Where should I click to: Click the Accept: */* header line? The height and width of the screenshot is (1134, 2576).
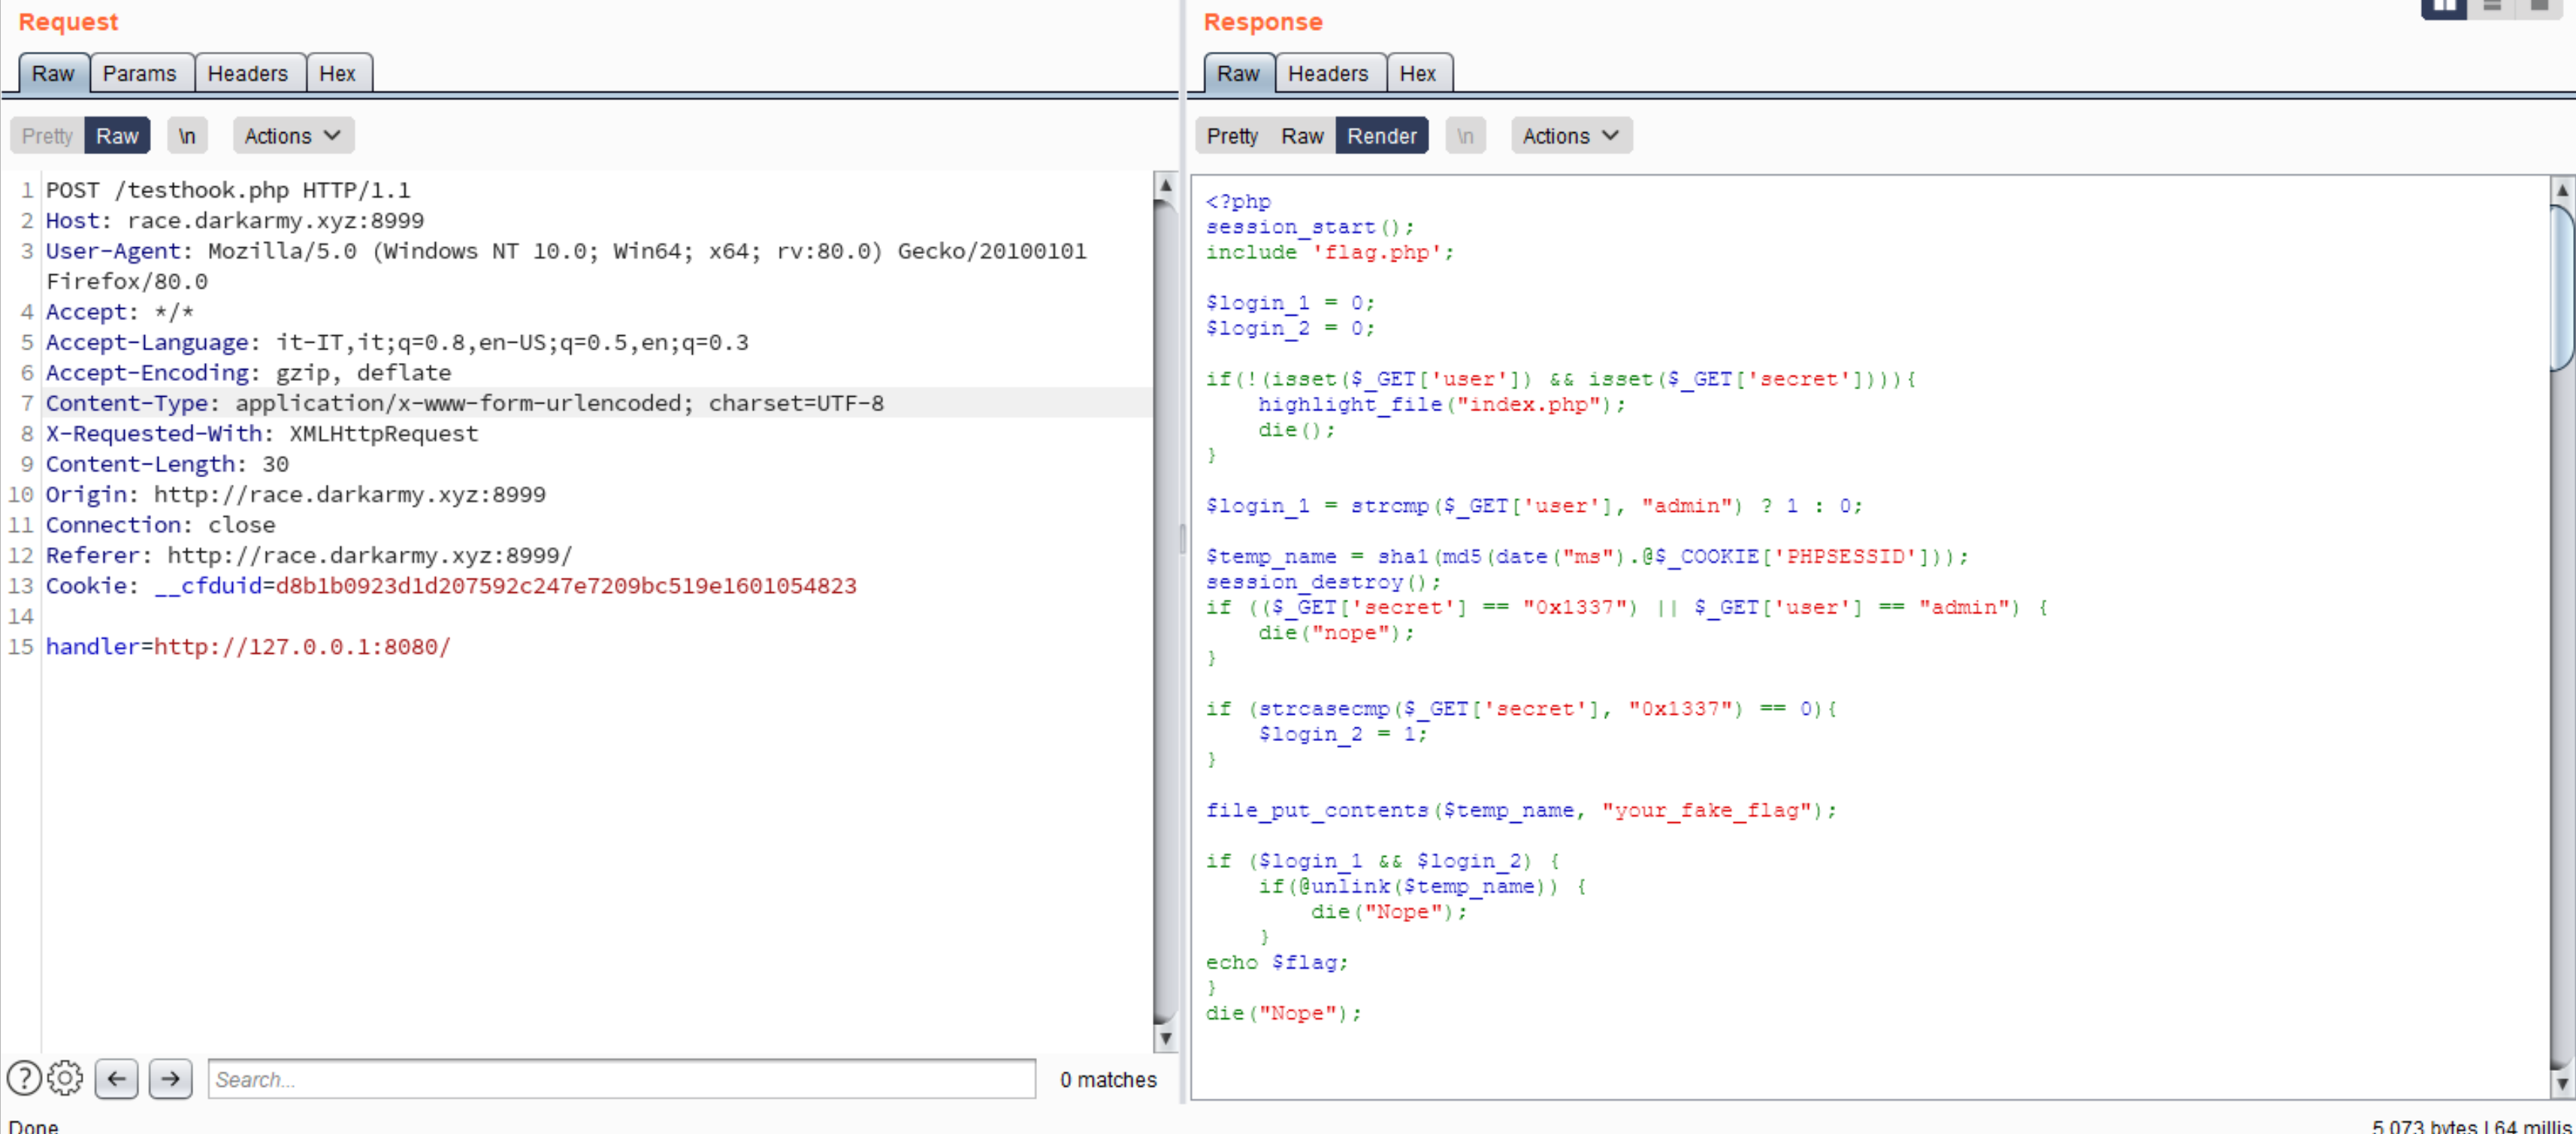pos(120,312)
